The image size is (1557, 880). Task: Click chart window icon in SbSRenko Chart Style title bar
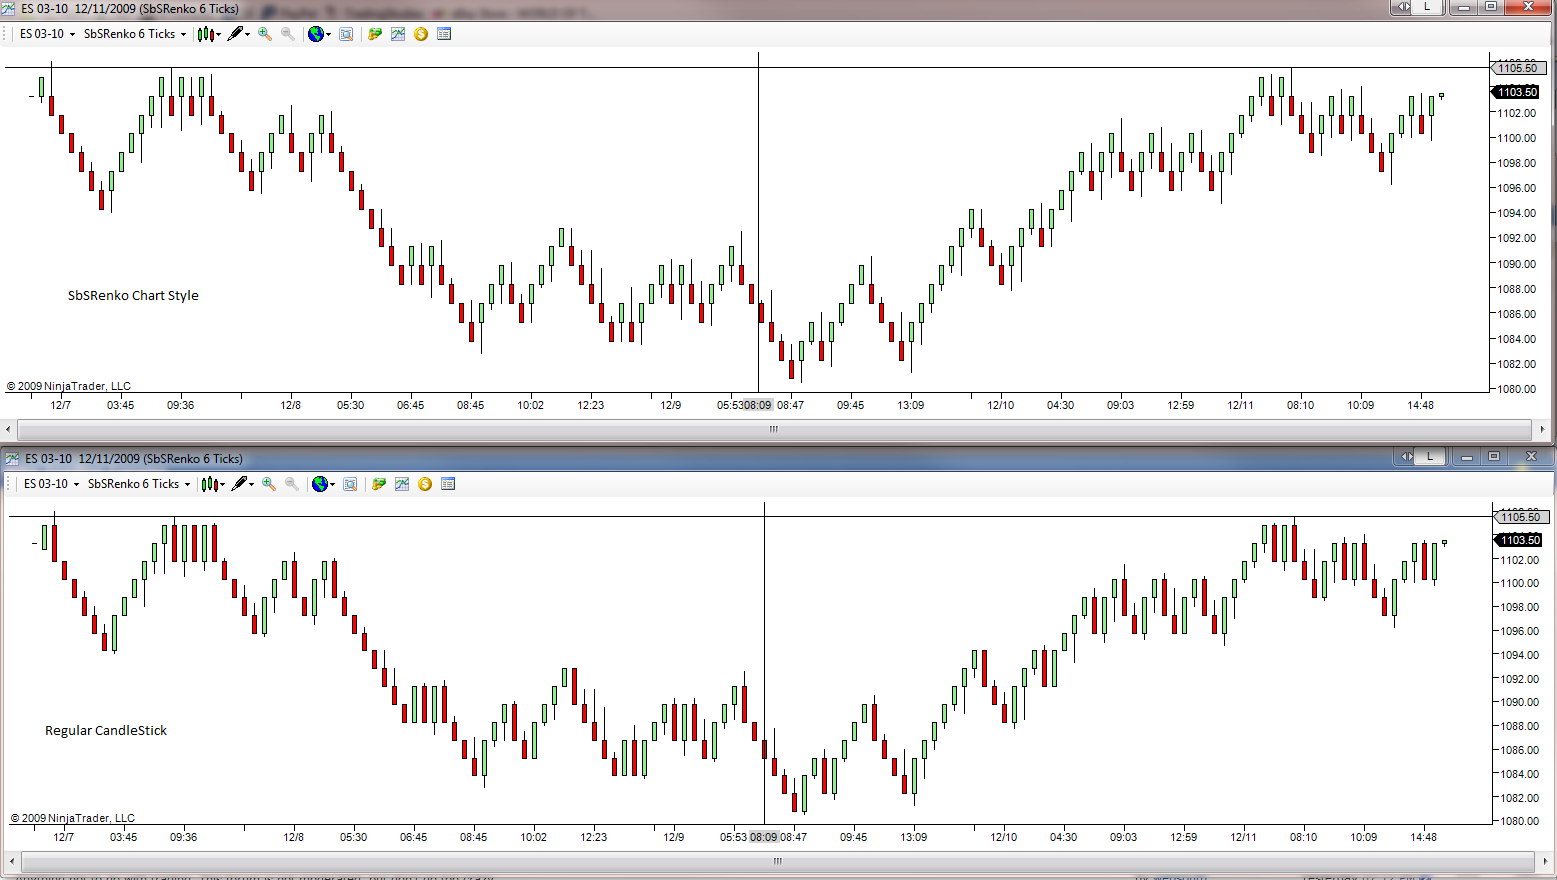tap(9, 8)
